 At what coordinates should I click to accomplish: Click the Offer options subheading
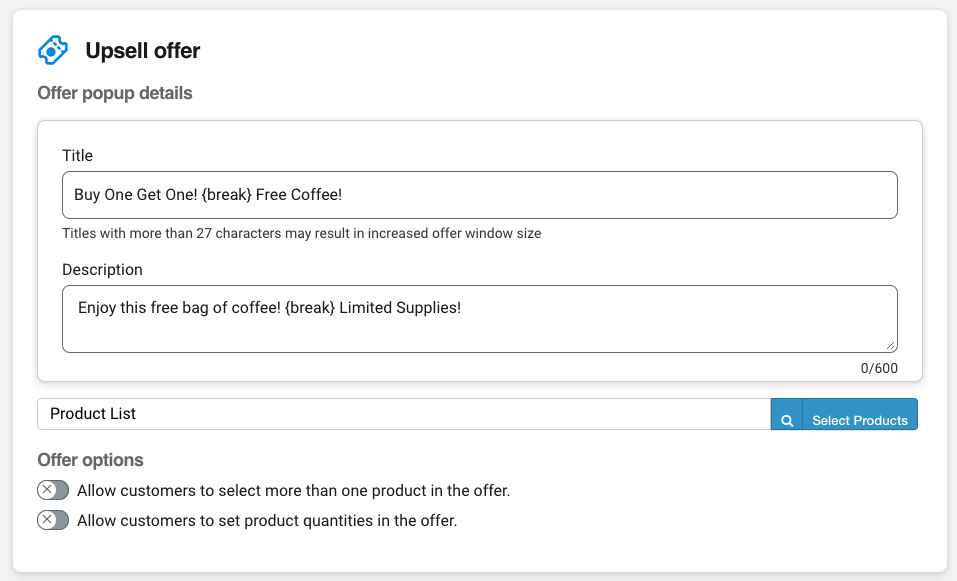90,460
